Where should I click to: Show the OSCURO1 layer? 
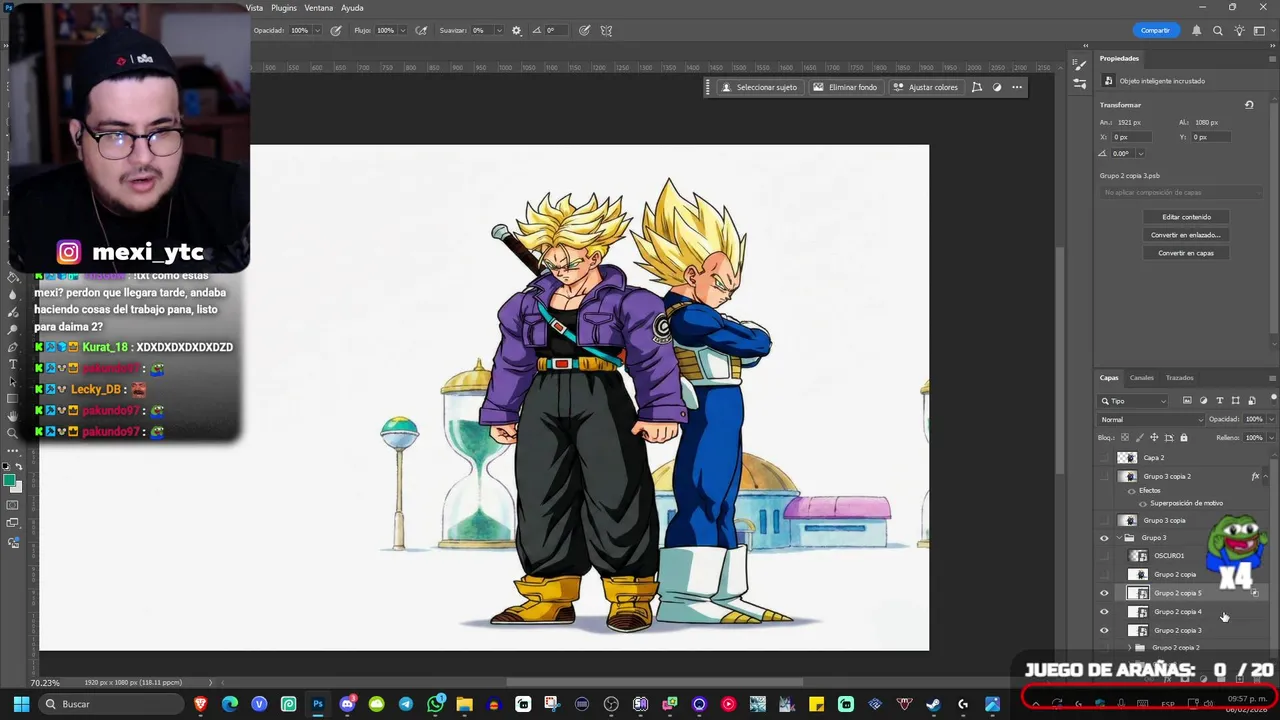[1104, 556]
